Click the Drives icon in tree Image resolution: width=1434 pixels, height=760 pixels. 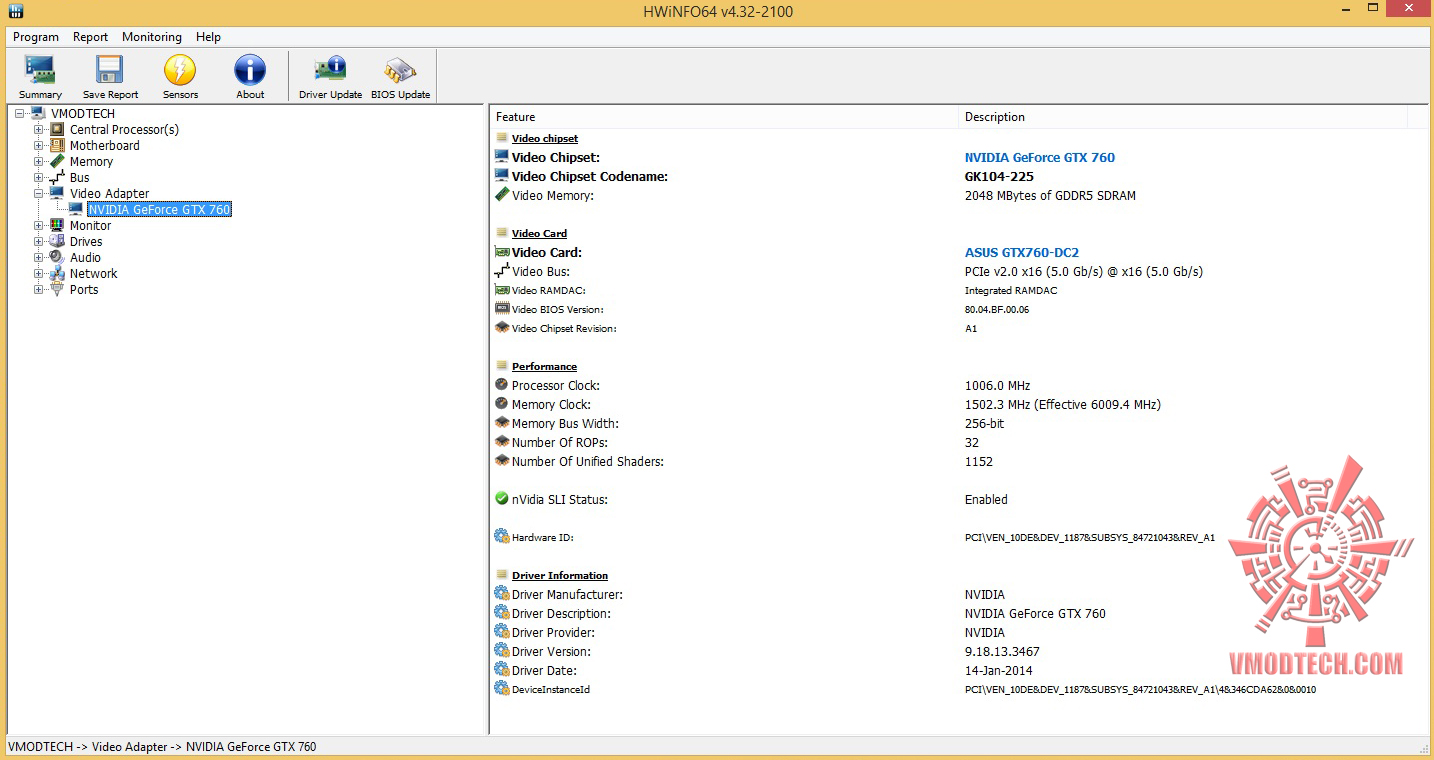[x=57, y=241]
